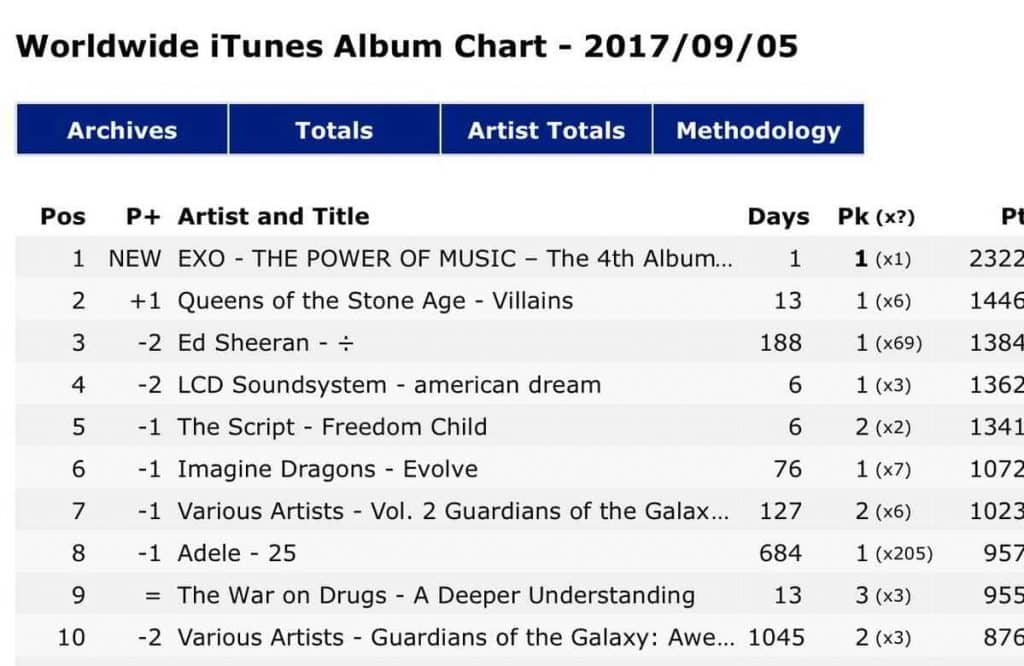Viewport: 1024px width, 666px height.
Task: Open LCD Soundsystem - american dream
Action: [389, 385]
